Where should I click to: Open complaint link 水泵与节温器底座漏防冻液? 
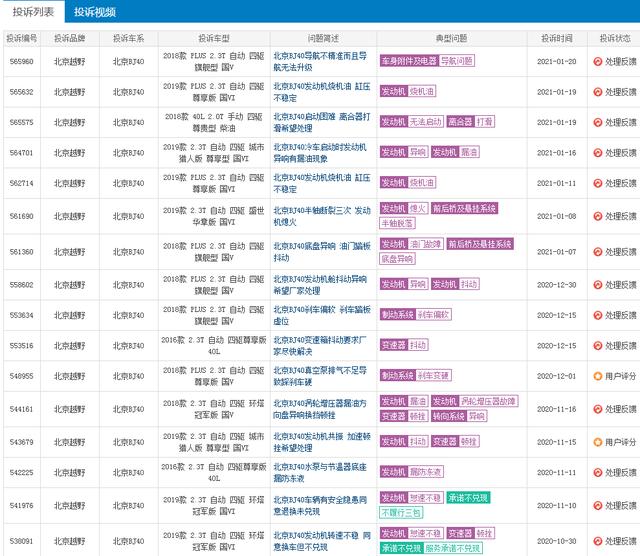point(320,472)
